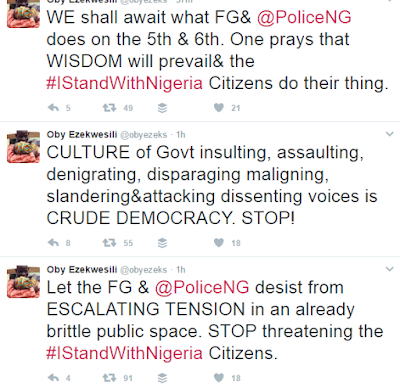
Task: Click the avatar thumbnail on the ESCALATING TENSION tweet
Action: point(23,281)
